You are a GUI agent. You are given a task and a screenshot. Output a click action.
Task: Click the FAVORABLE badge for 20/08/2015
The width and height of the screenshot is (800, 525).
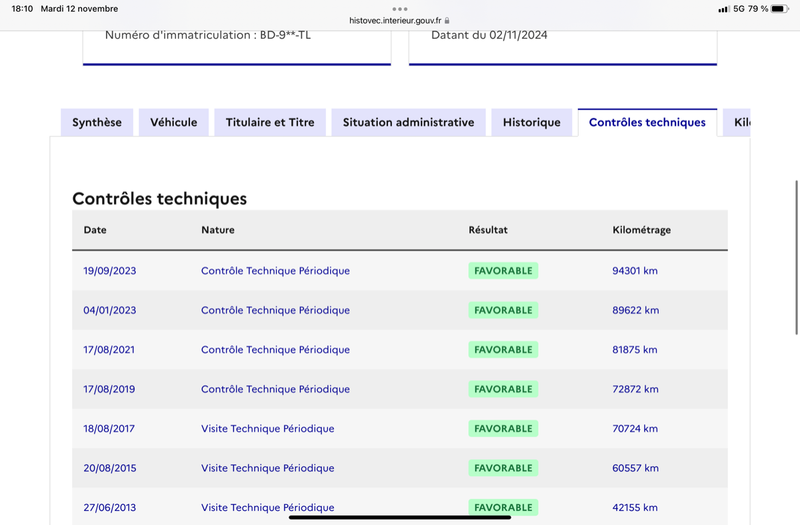click(503, 468)
